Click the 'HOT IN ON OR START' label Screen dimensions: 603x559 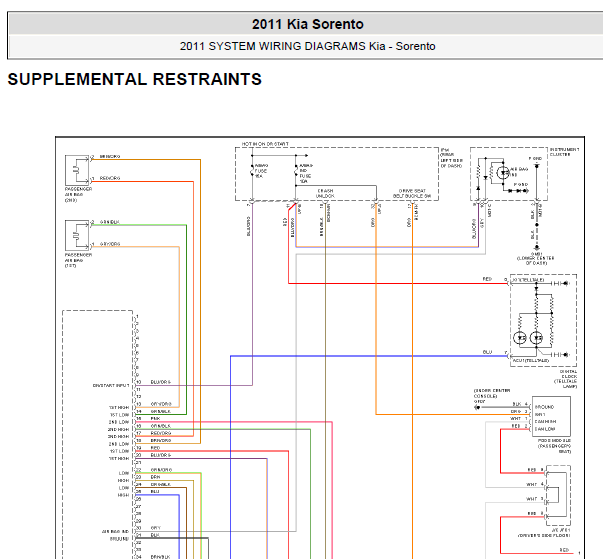(265, 144)
